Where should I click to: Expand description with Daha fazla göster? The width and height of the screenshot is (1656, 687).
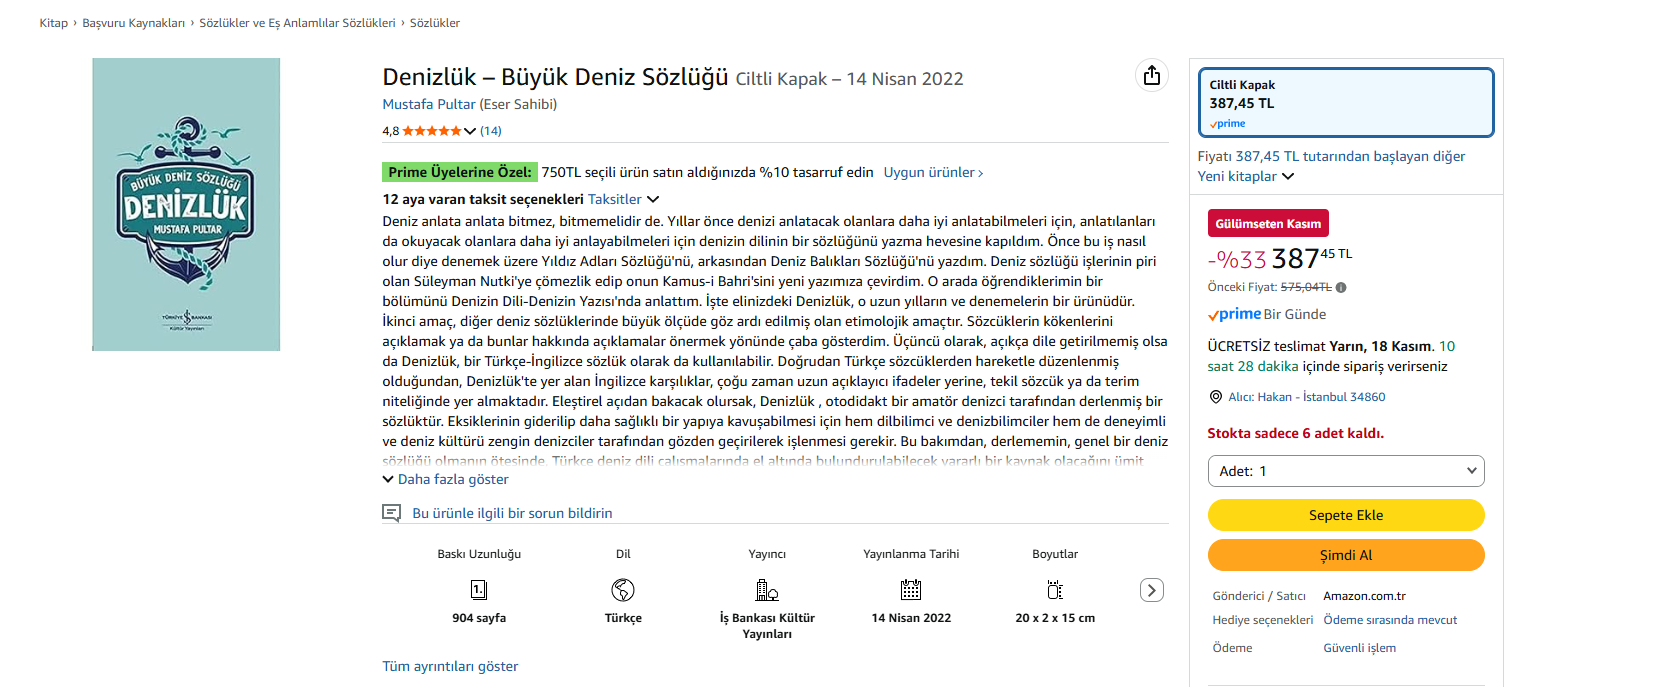click(452, 480)
